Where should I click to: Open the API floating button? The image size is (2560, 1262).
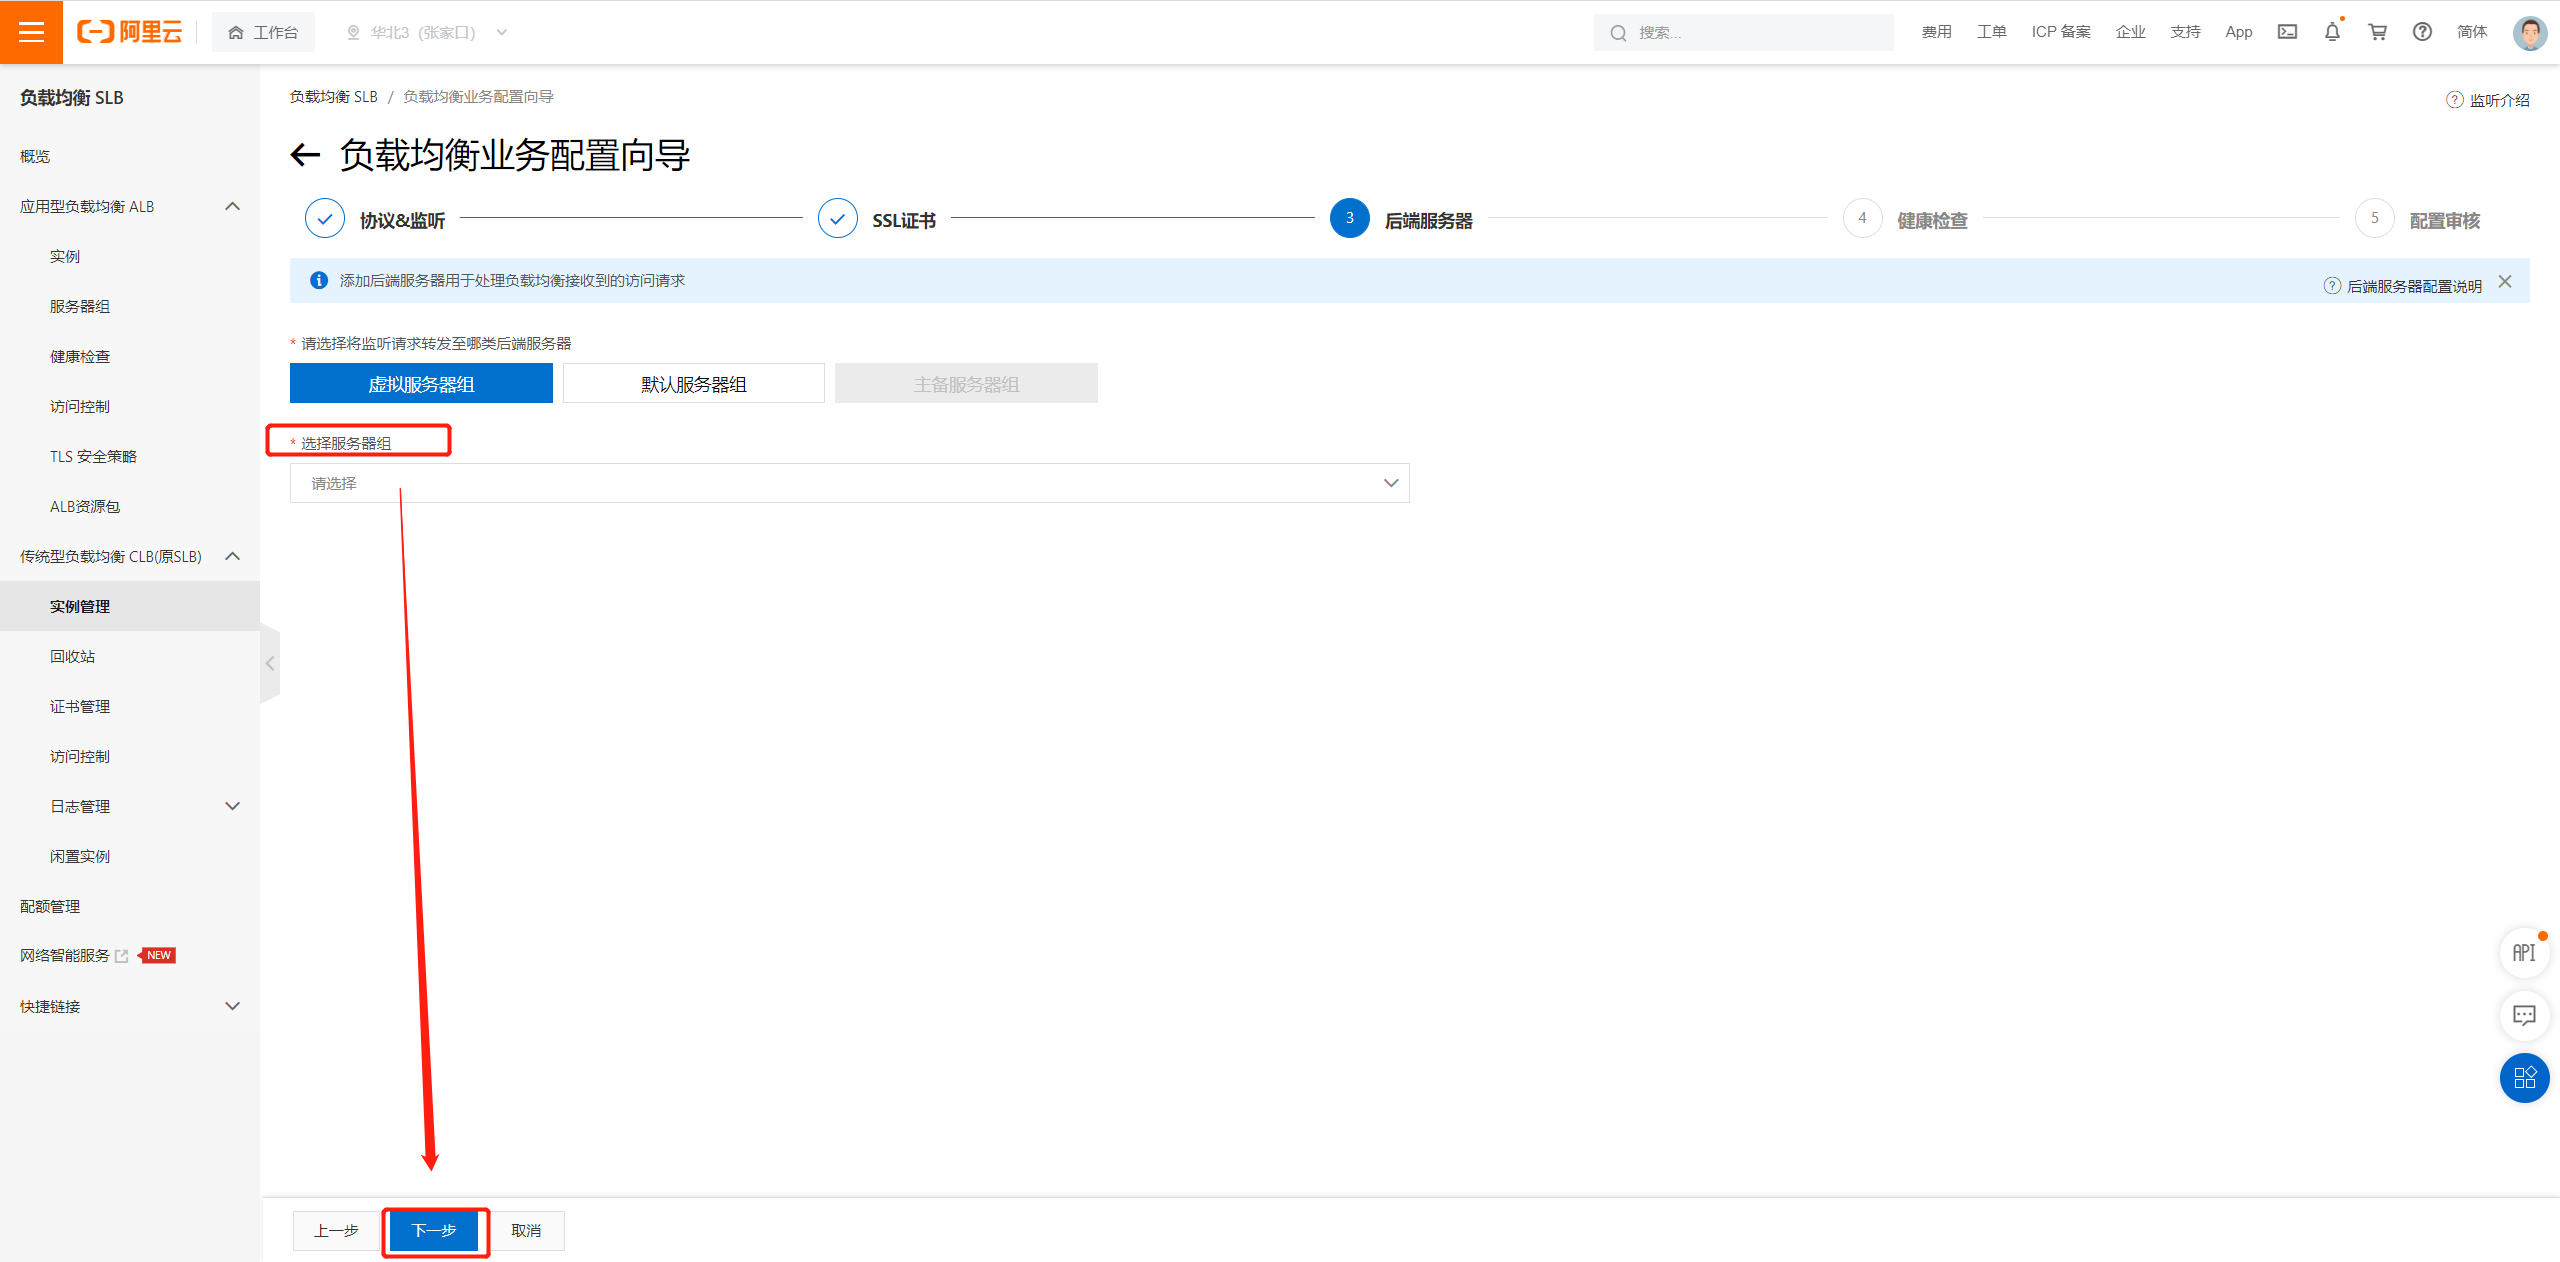(2524, 953)
